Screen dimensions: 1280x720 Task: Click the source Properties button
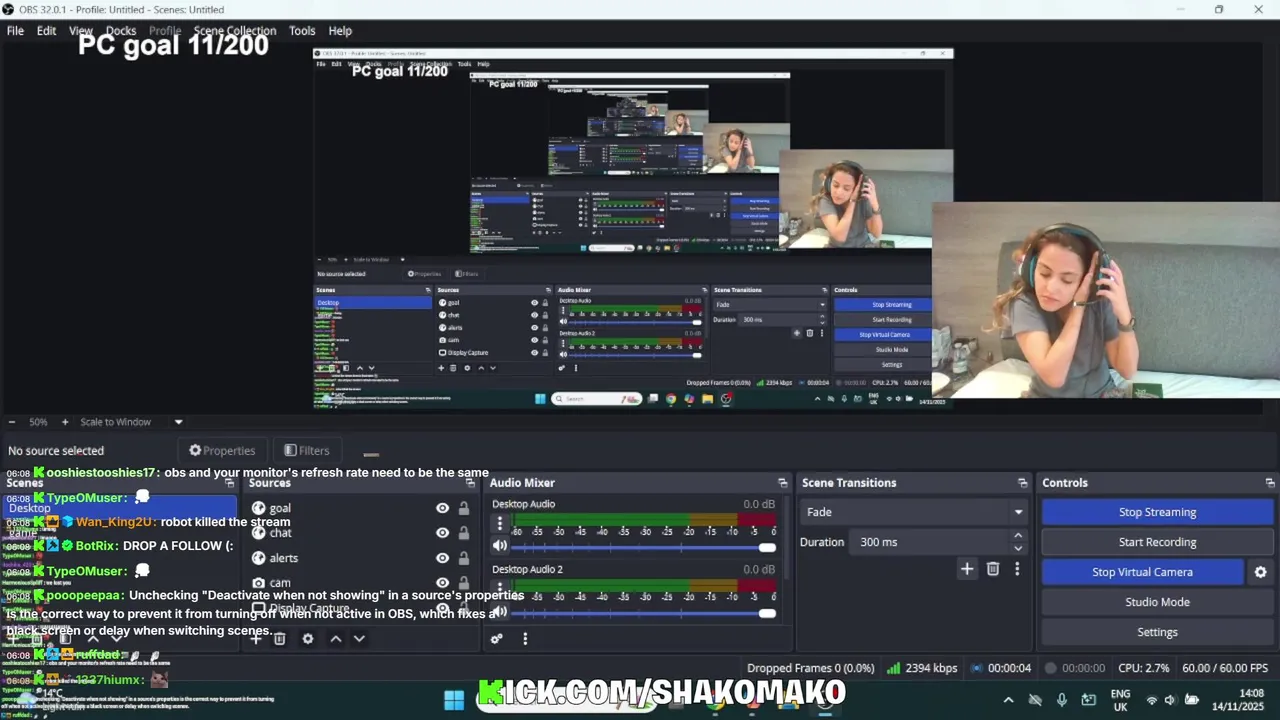click(x=222, y=450)
